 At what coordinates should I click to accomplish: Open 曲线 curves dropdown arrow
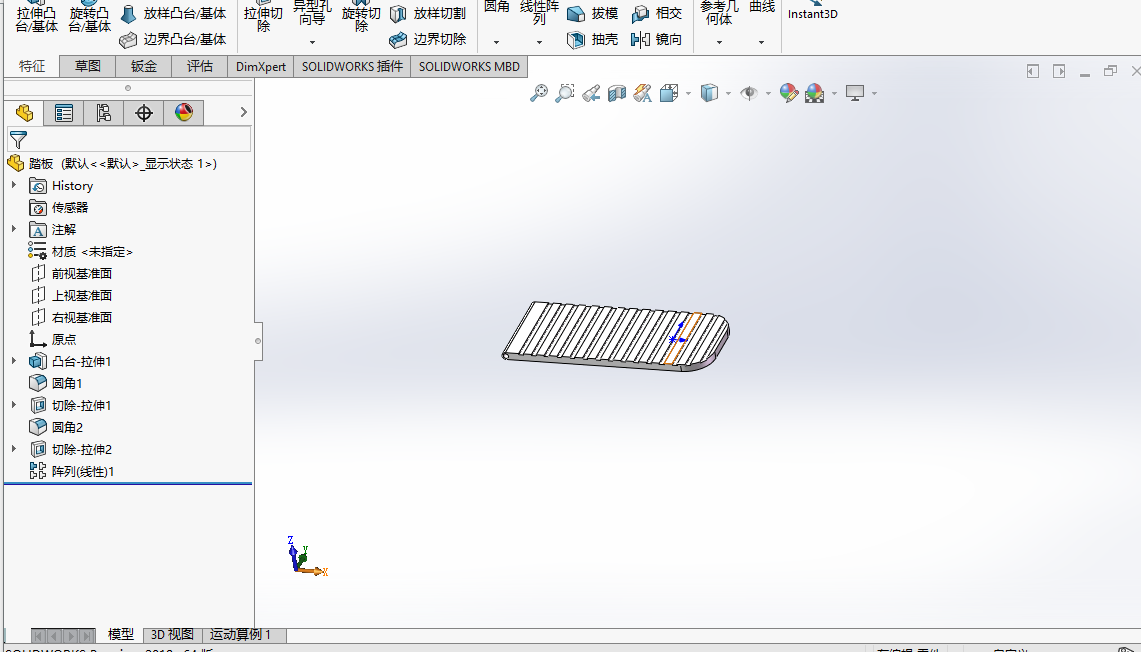click(761, 42)
